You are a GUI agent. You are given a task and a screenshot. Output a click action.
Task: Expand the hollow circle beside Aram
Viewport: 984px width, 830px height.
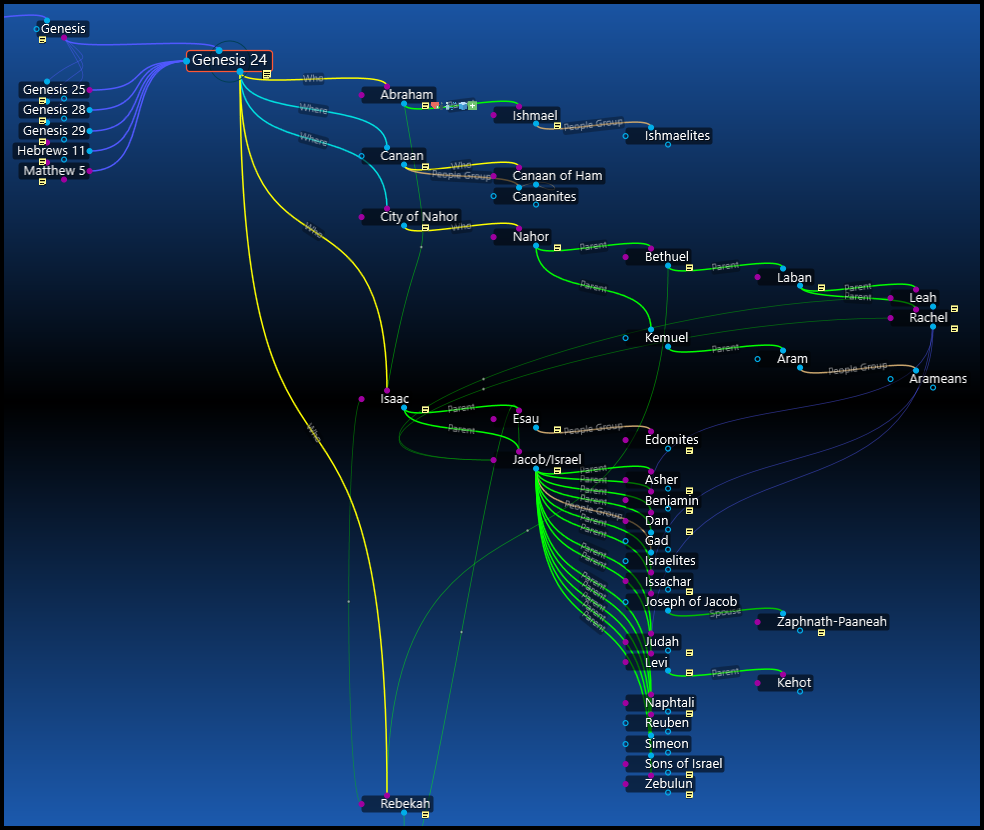(x=757, y=359)
